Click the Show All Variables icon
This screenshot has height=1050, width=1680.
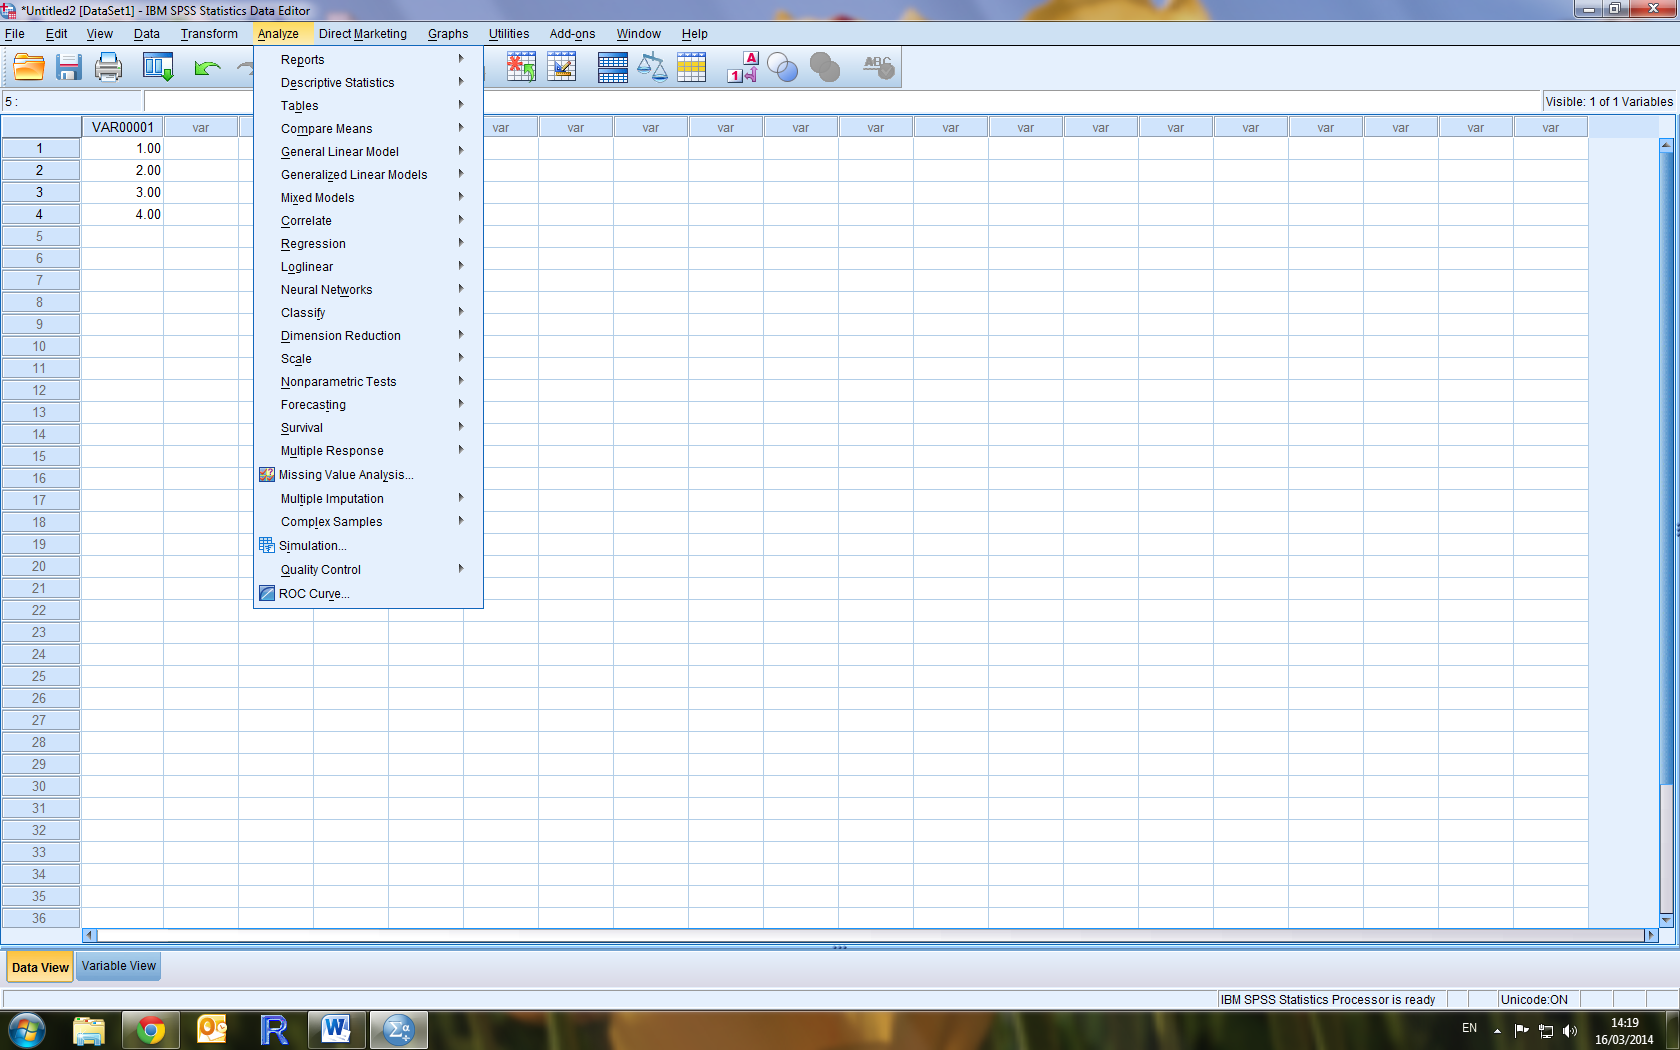click(x=825, y=67)
